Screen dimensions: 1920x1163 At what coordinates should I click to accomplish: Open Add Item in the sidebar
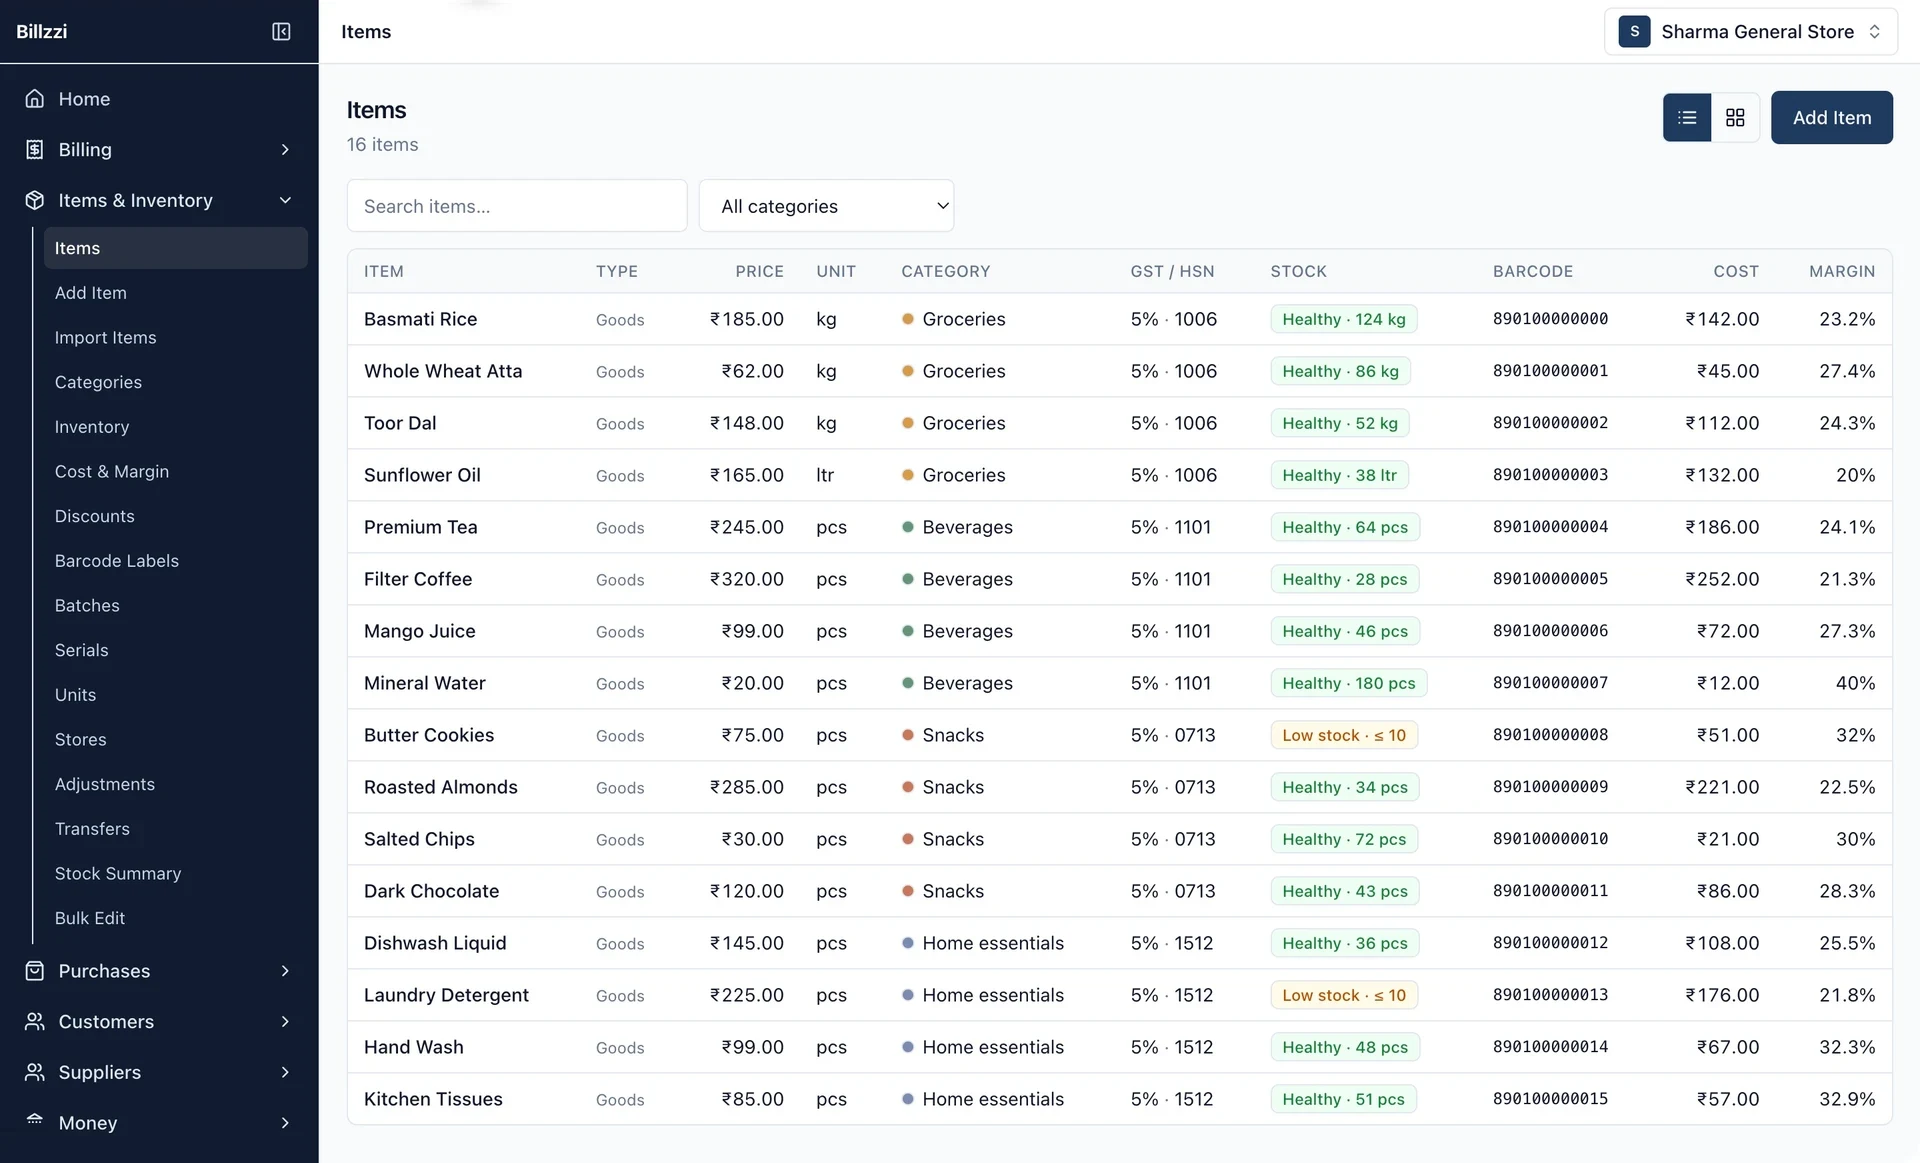point(175,293)
